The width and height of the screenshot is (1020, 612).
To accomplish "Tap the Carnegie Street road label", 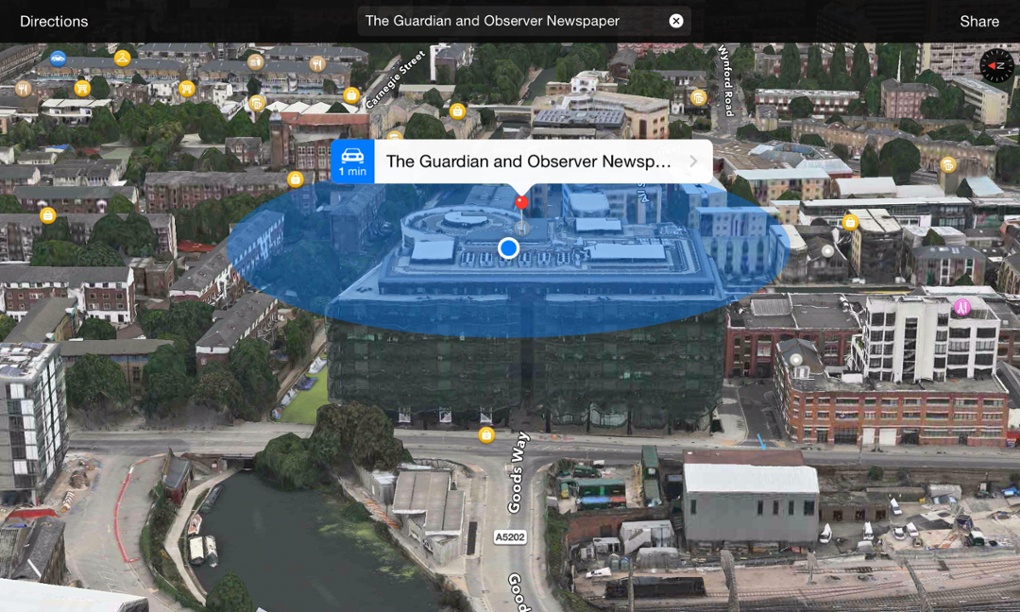I will point(396,78).
